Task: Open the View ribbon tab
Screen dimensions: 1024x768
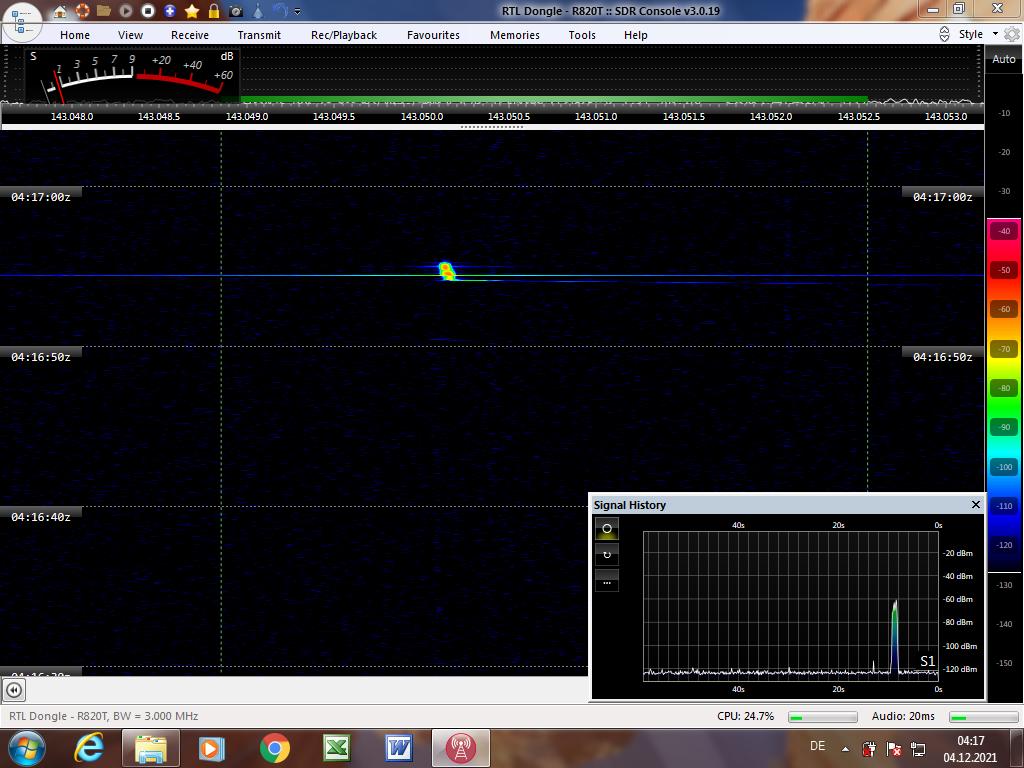Action: pyautogui.click(x=131, y=35)
